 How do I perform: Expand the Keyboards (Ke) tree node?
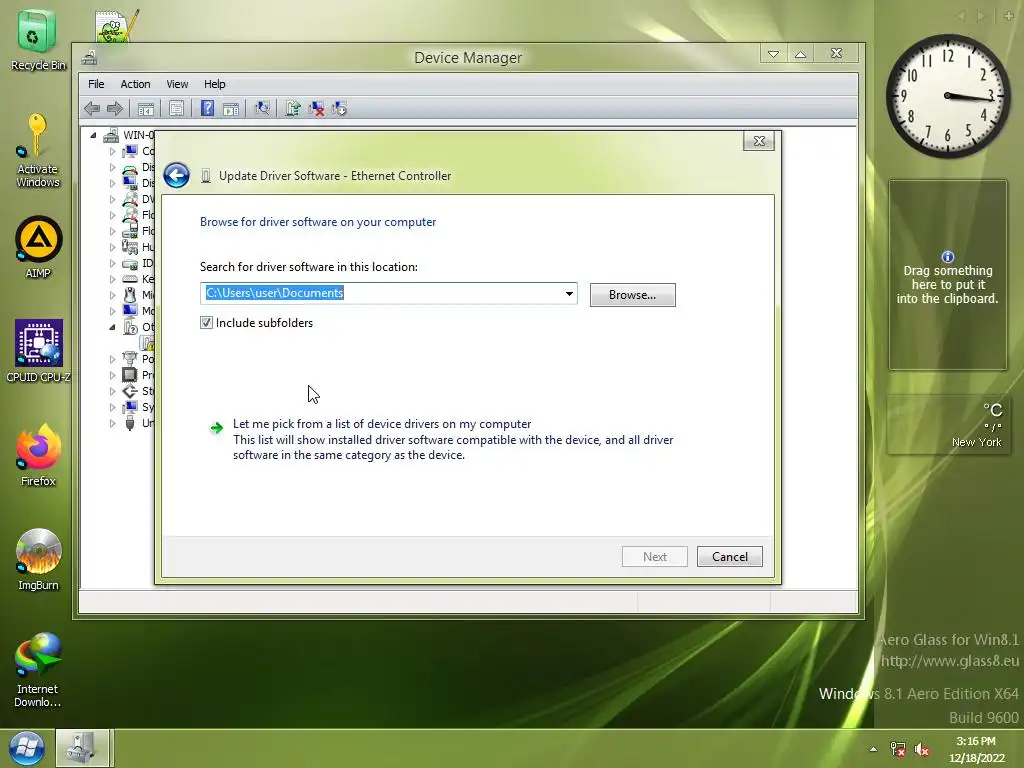tap(112, 279)
